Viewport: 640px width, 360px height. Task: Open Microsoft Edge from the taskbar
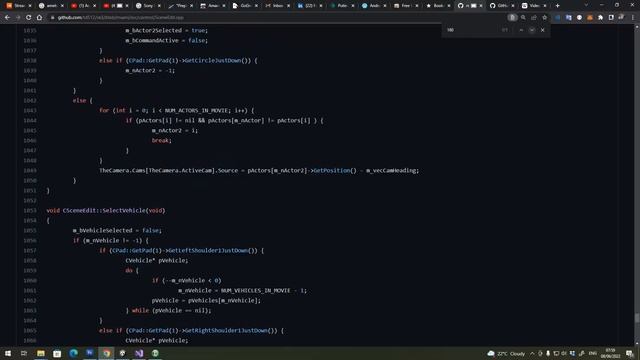[x=73, y=353]
